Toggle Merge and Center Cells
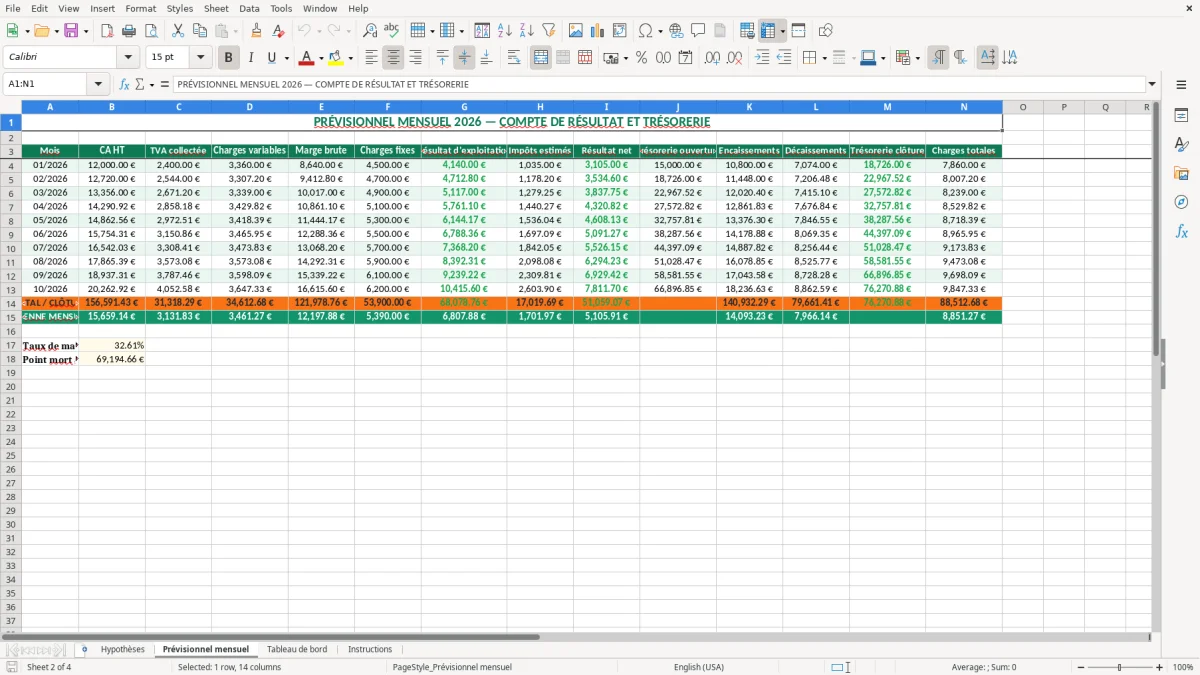This screenshot has height=675, width=1200. pyautogui.click(x=541, y=58)
